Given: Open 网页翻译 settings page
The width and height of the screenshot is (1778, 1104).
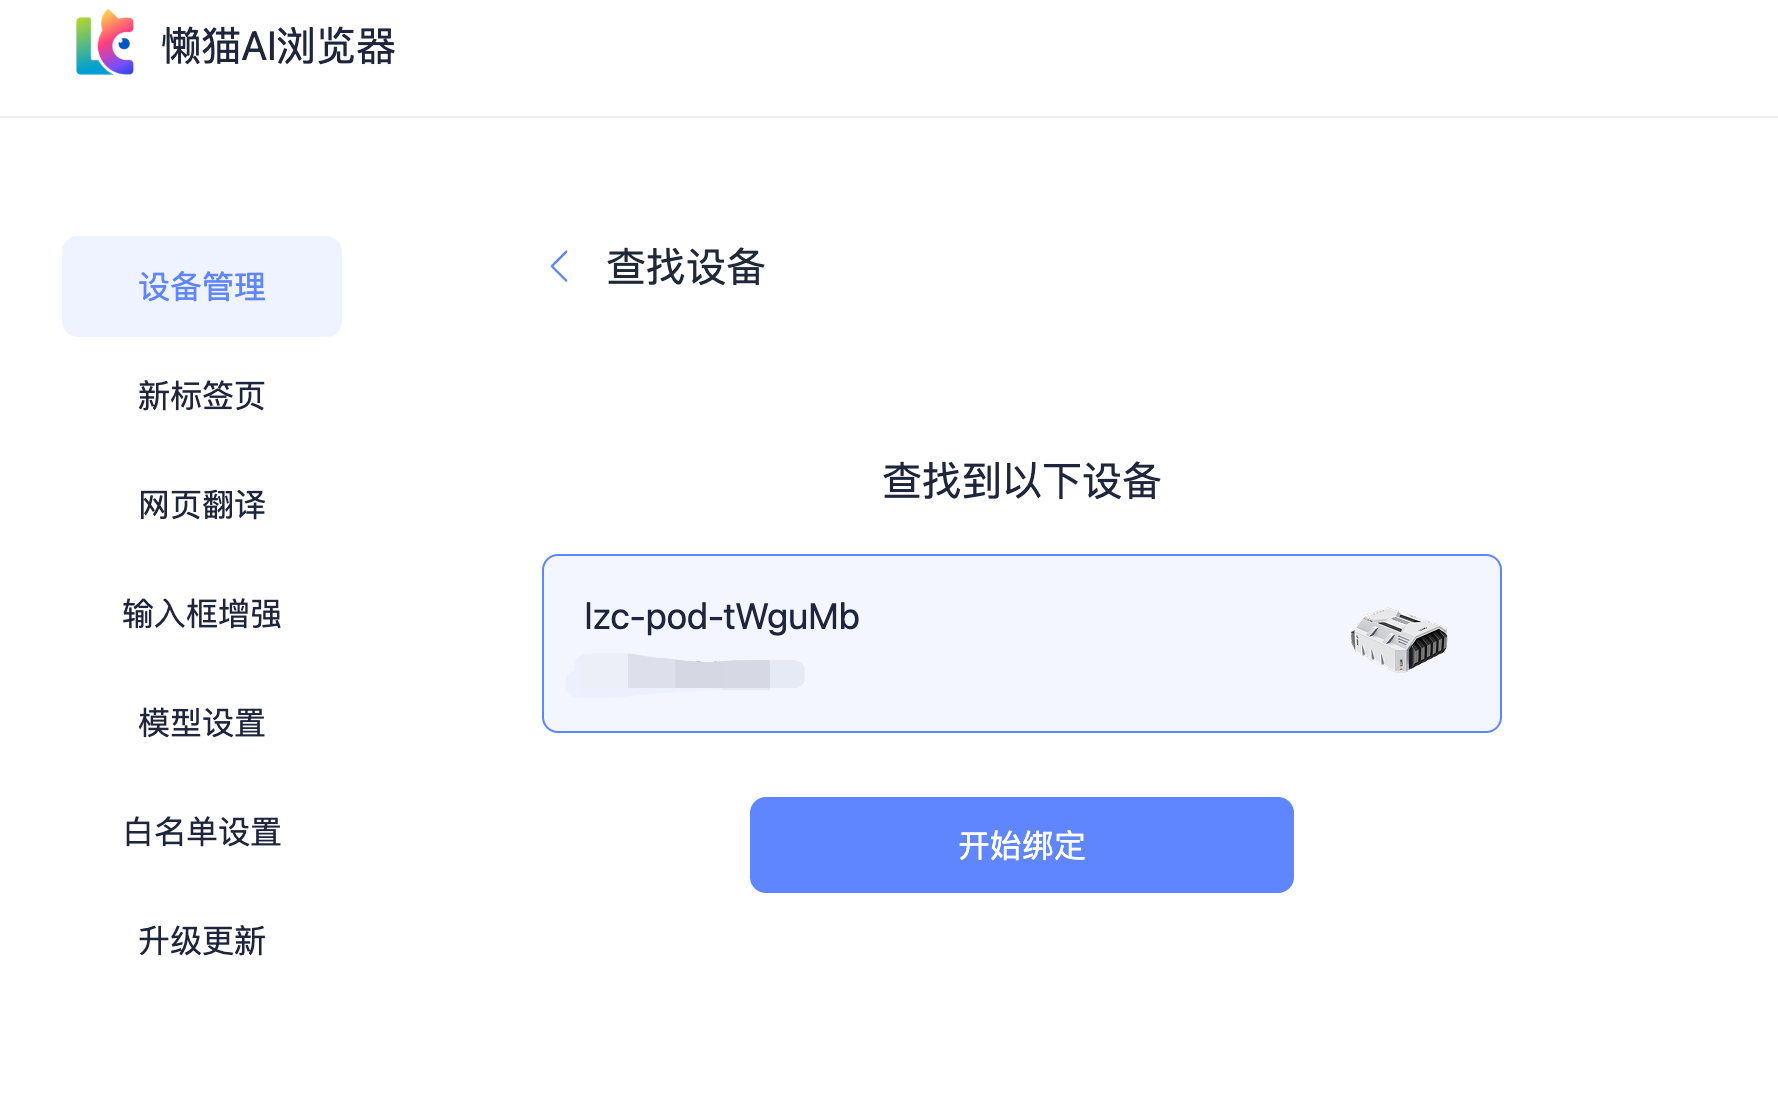Looking at the screenshot, I should [x=201, y=506].
